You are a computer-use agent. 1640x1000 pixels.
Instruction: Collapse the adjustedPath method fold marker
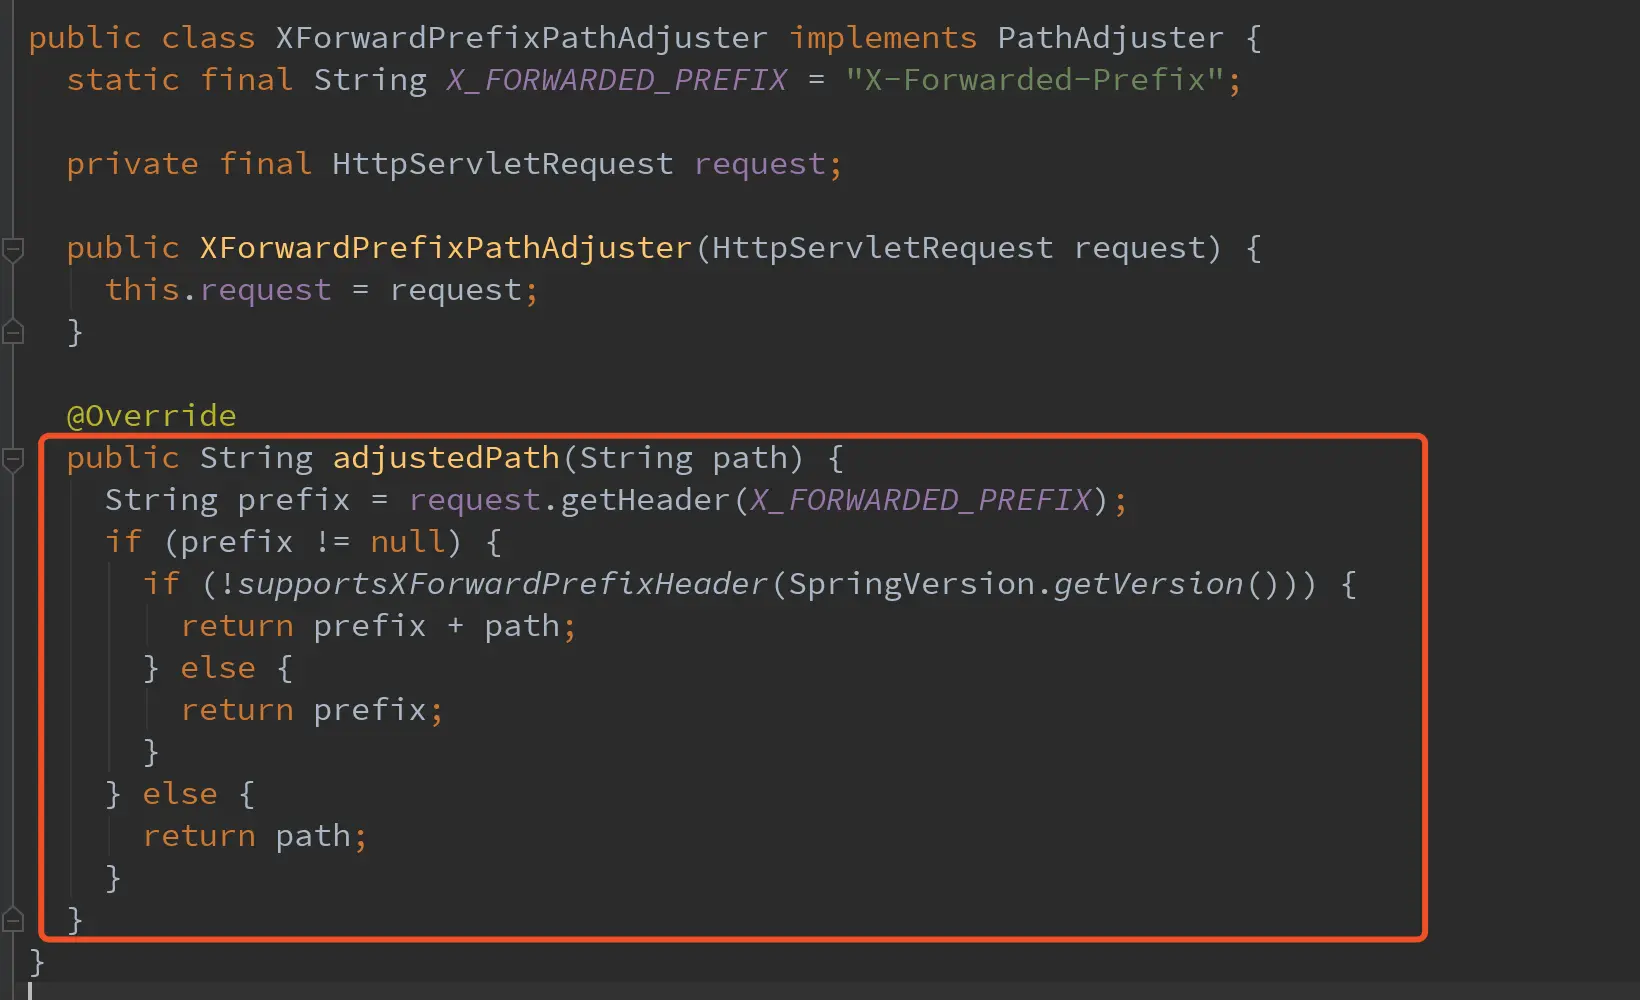[13, 459]
